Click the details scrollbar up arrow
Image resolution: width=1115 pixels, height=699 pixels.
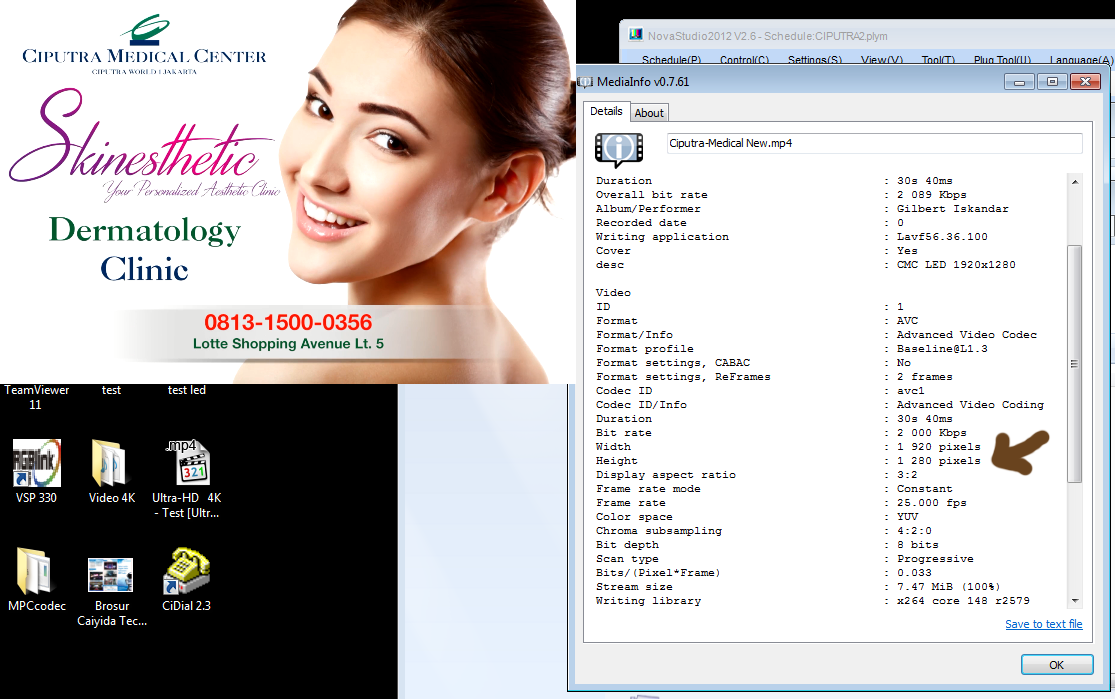(1075, 181)
